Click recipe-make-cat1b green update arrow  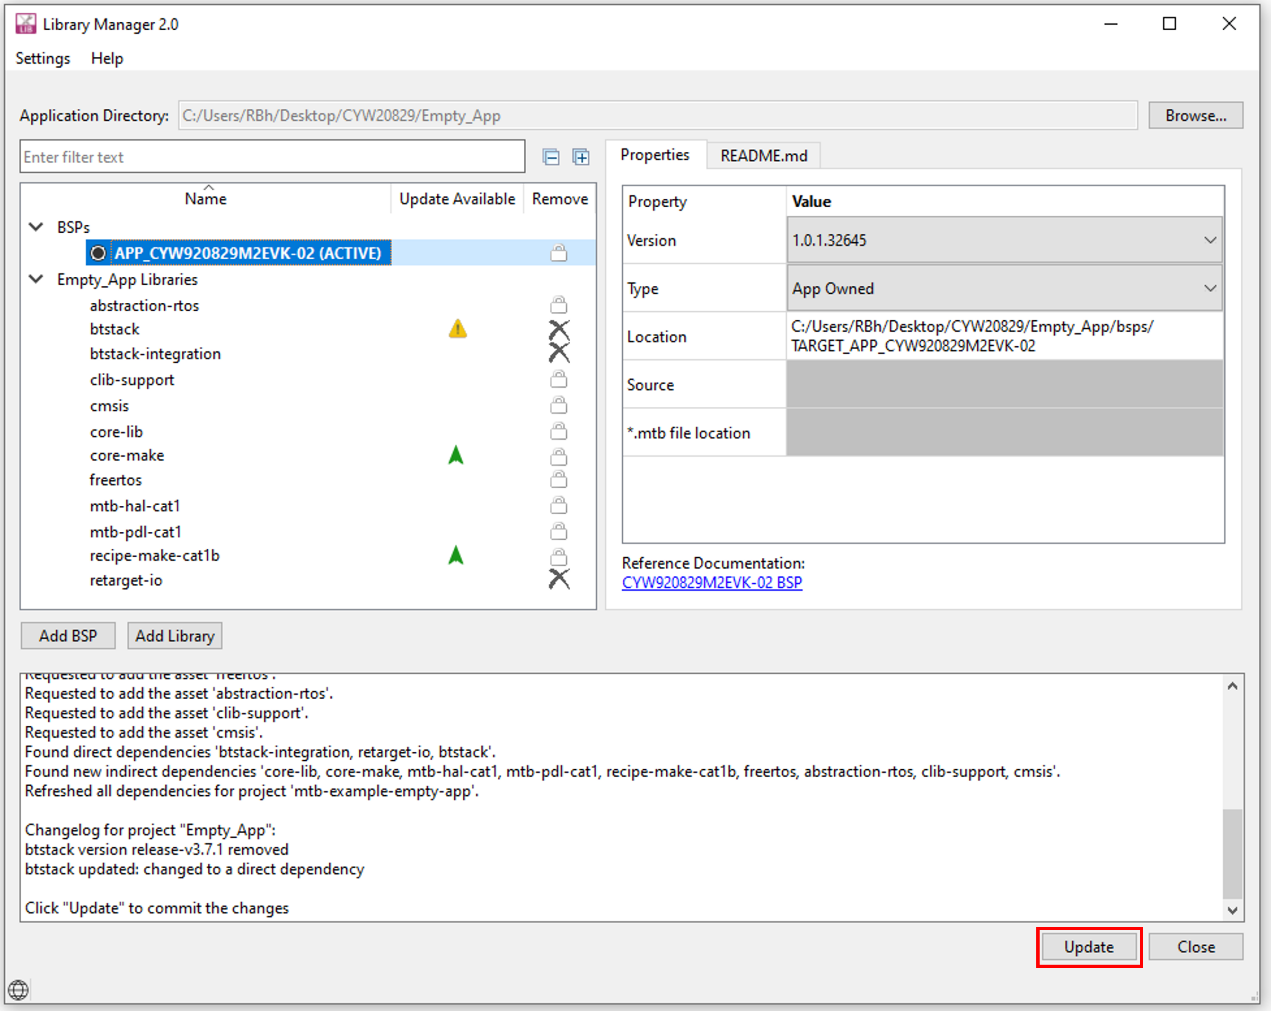coord(456,555)
